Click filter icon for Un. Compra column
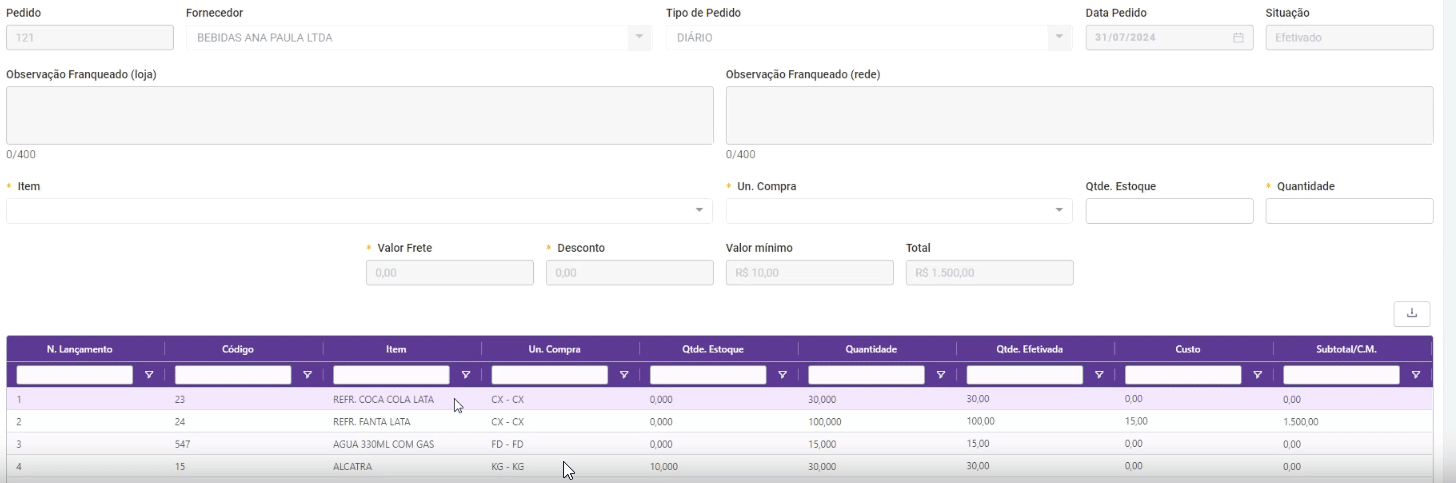Viewport: 1456px width, 483px height. point(624,375)
